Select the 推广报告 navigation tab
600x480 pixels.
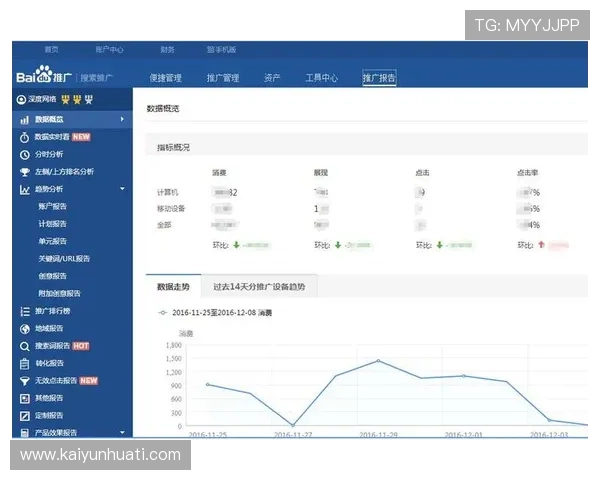tap(379, 78)
